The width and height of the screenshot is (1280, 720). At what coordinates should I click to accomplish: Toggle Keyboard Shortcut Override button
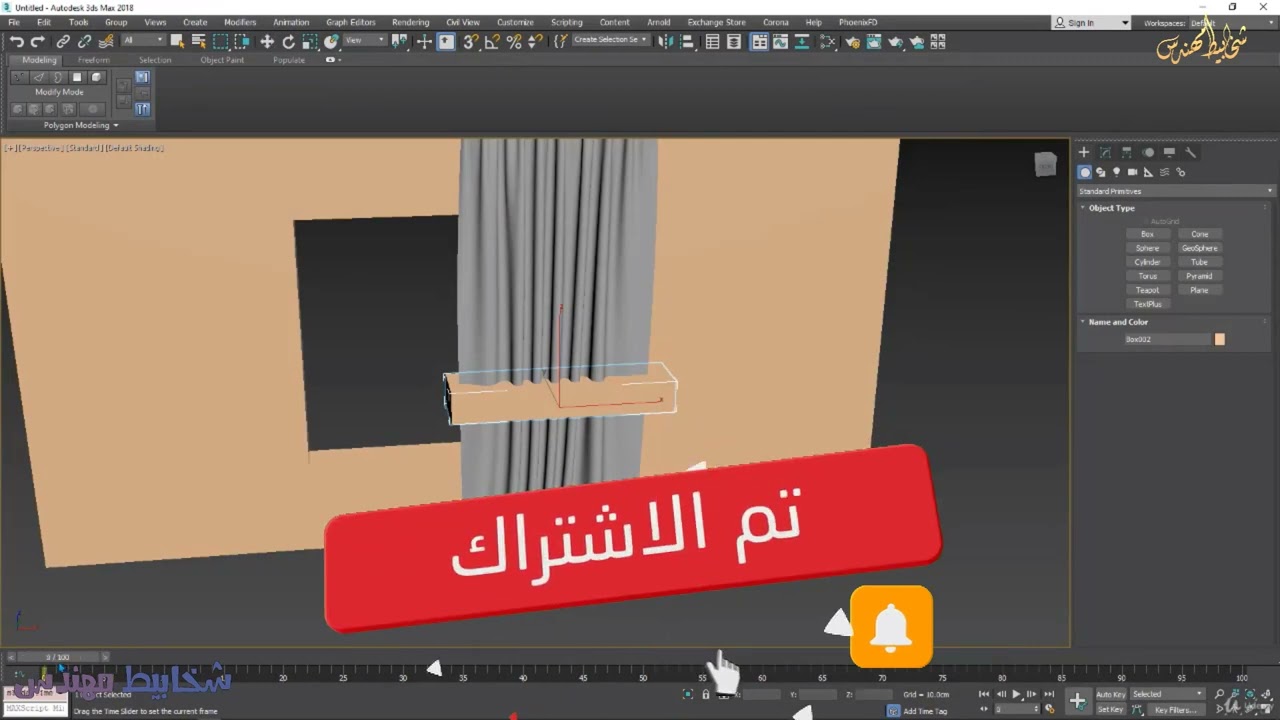446,41
